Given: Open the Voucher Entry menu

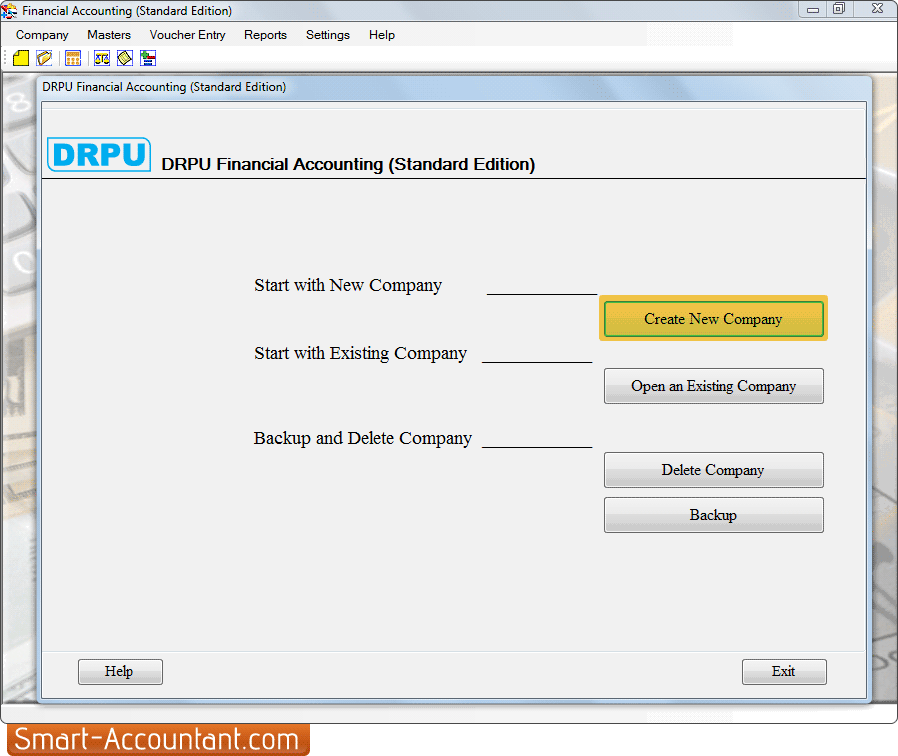Looking at the screenshot, I should coord(187,35).
